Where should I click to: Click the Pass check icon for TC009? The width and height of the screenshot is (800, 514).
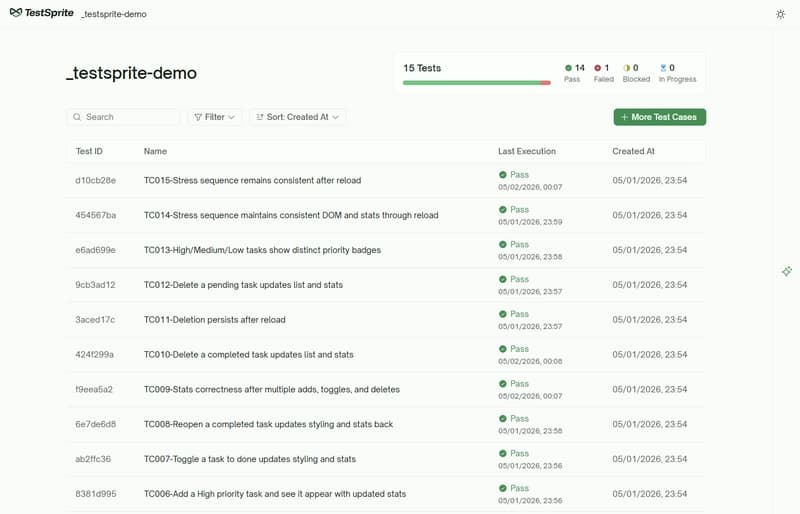(x=503, y=384)
